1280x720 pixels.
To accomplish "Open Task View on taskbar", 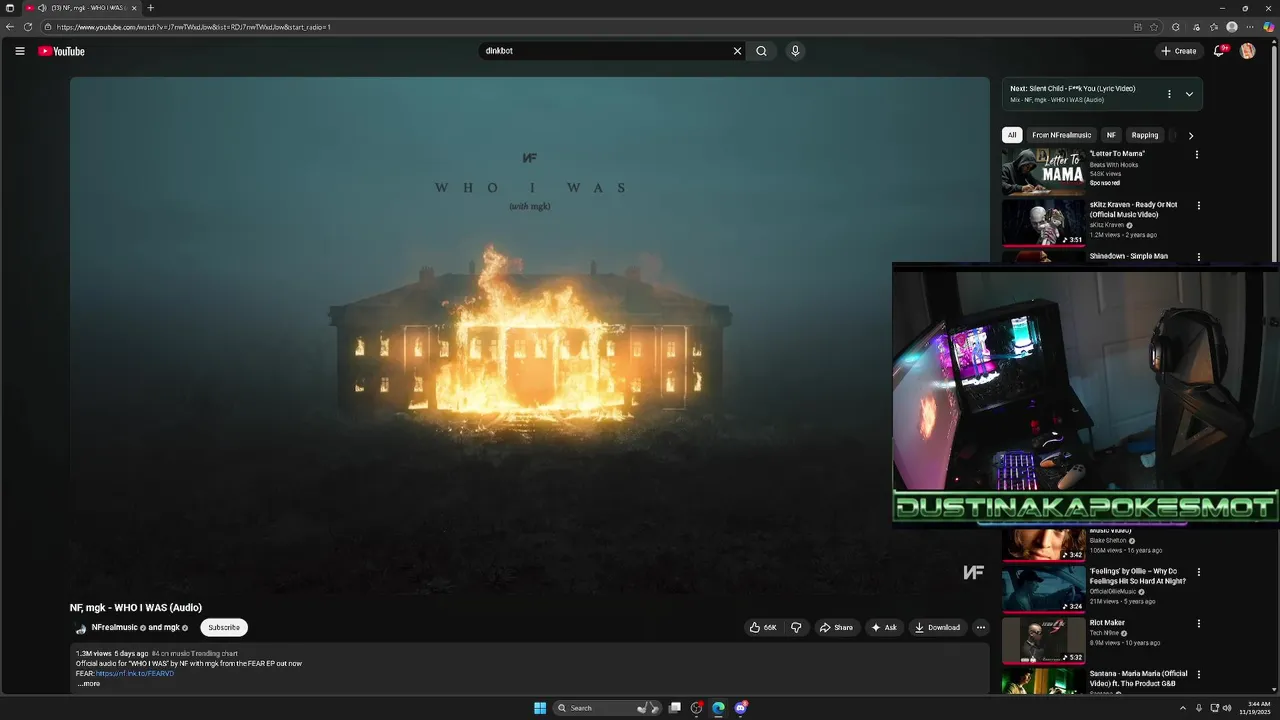I will [675, 708].
